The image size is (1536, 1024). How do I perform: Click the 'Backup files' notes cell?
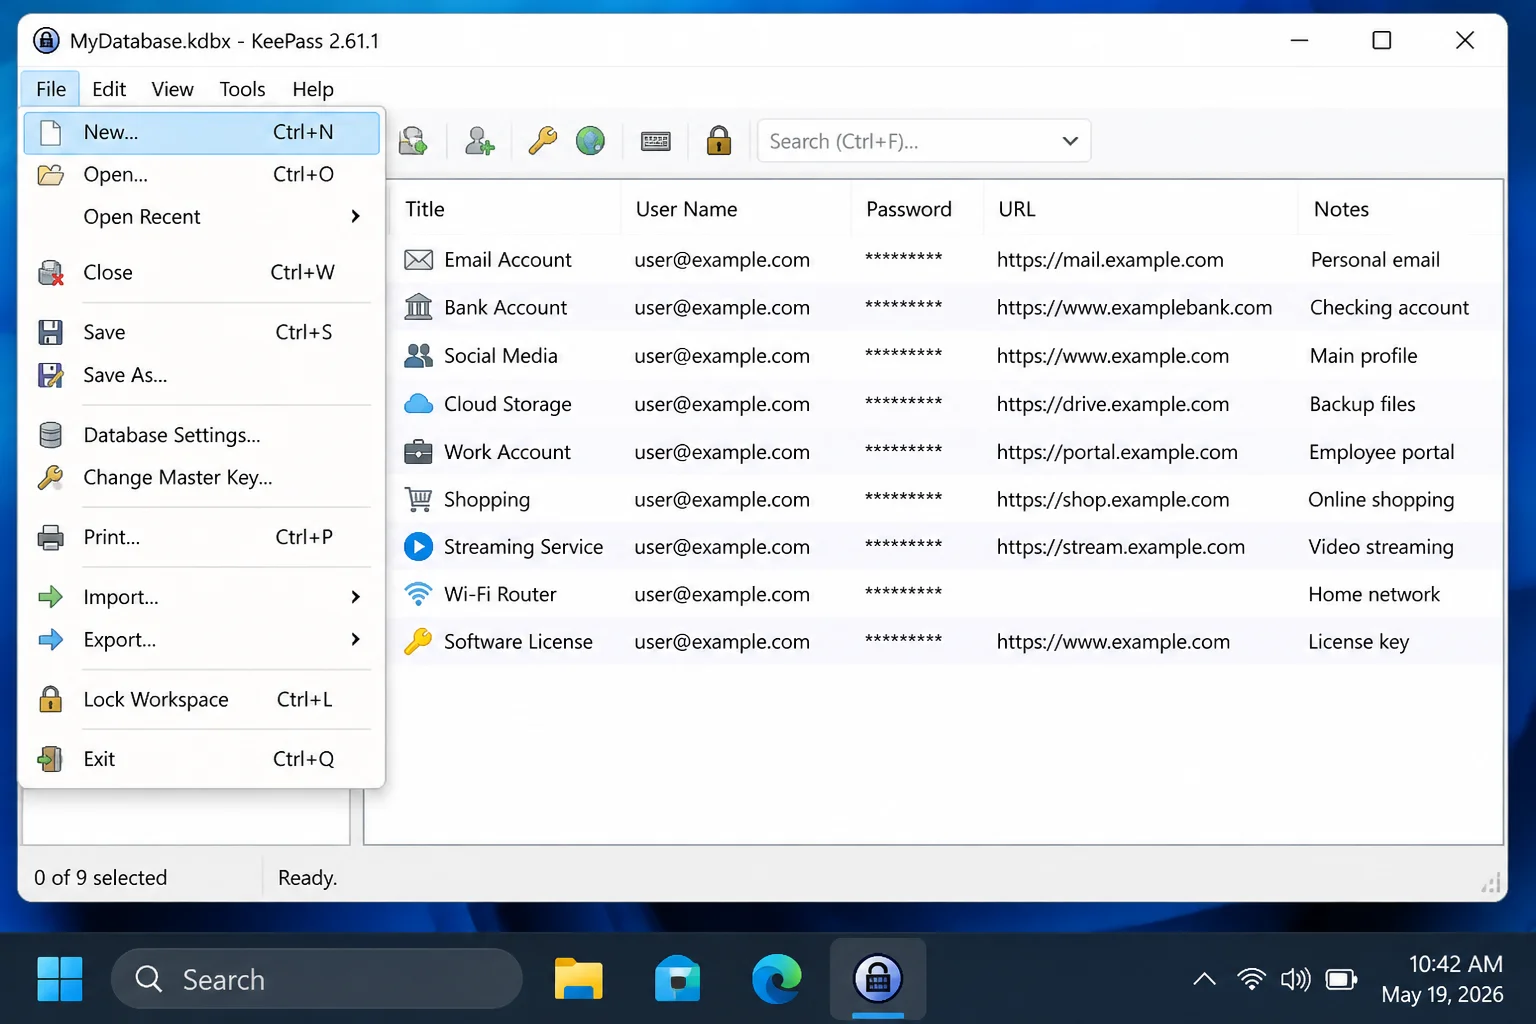(1362, 404)
